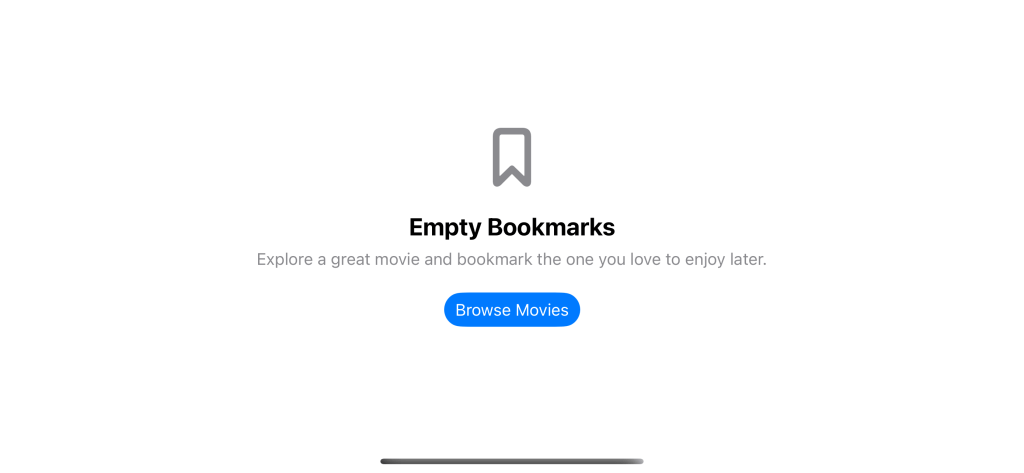
Task: Click the notch of the bookmark icon
Action: coord(512,175)
